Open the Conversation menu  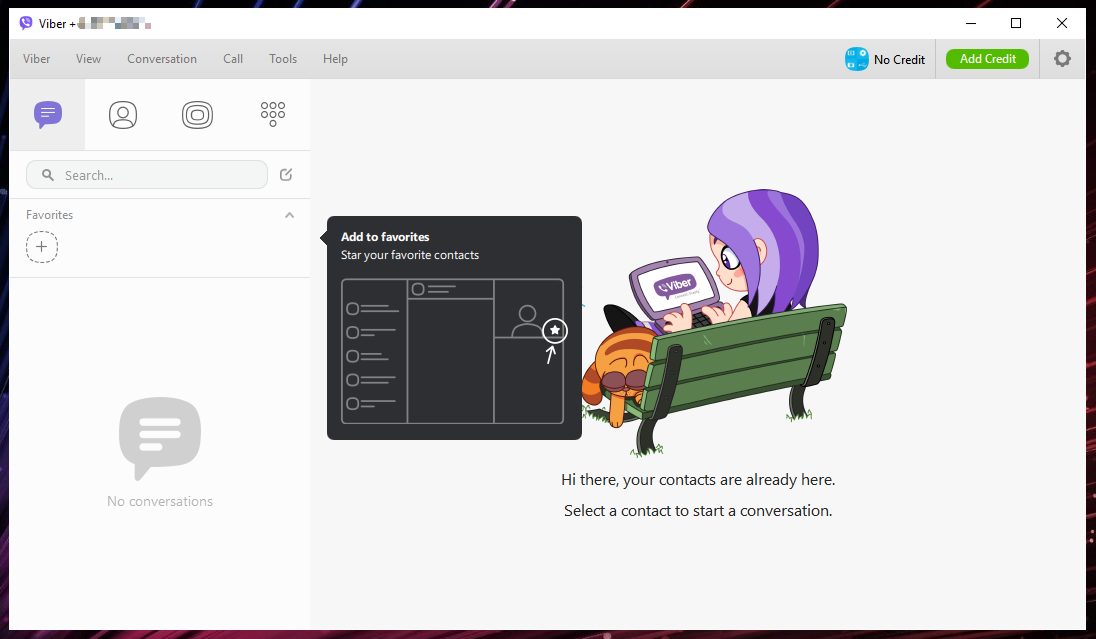(x=162, y=59)
